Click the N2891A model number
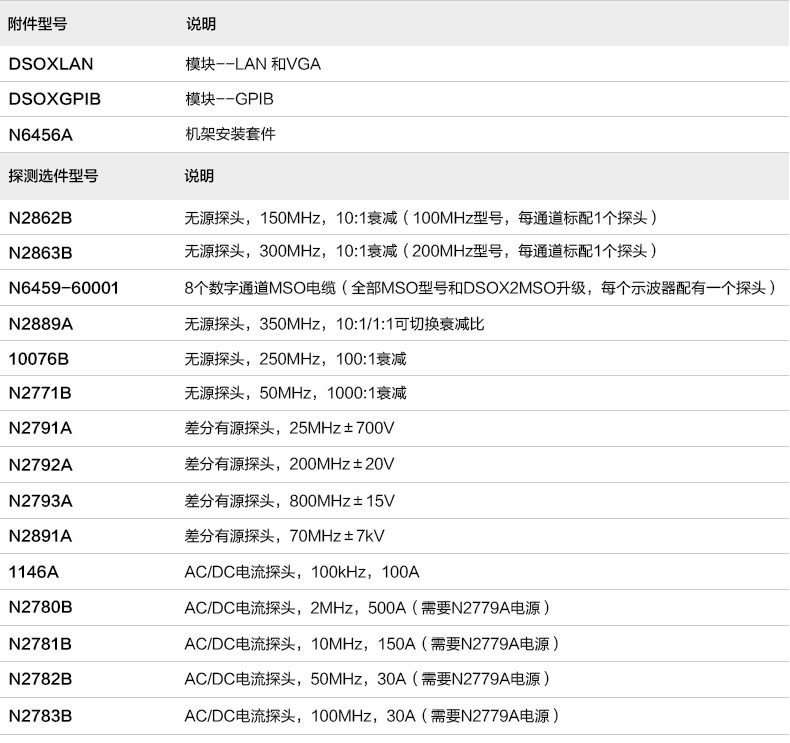This screenshot has height=743, width=790. (41, 536)
